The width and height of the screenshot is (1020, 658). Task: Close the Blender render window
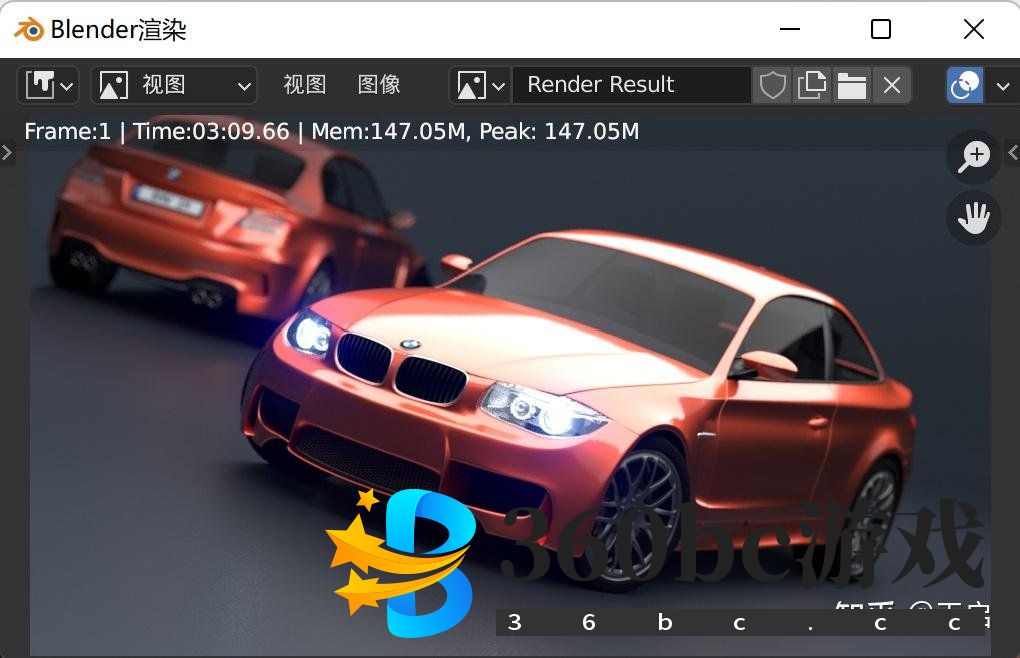click(973, 29)
